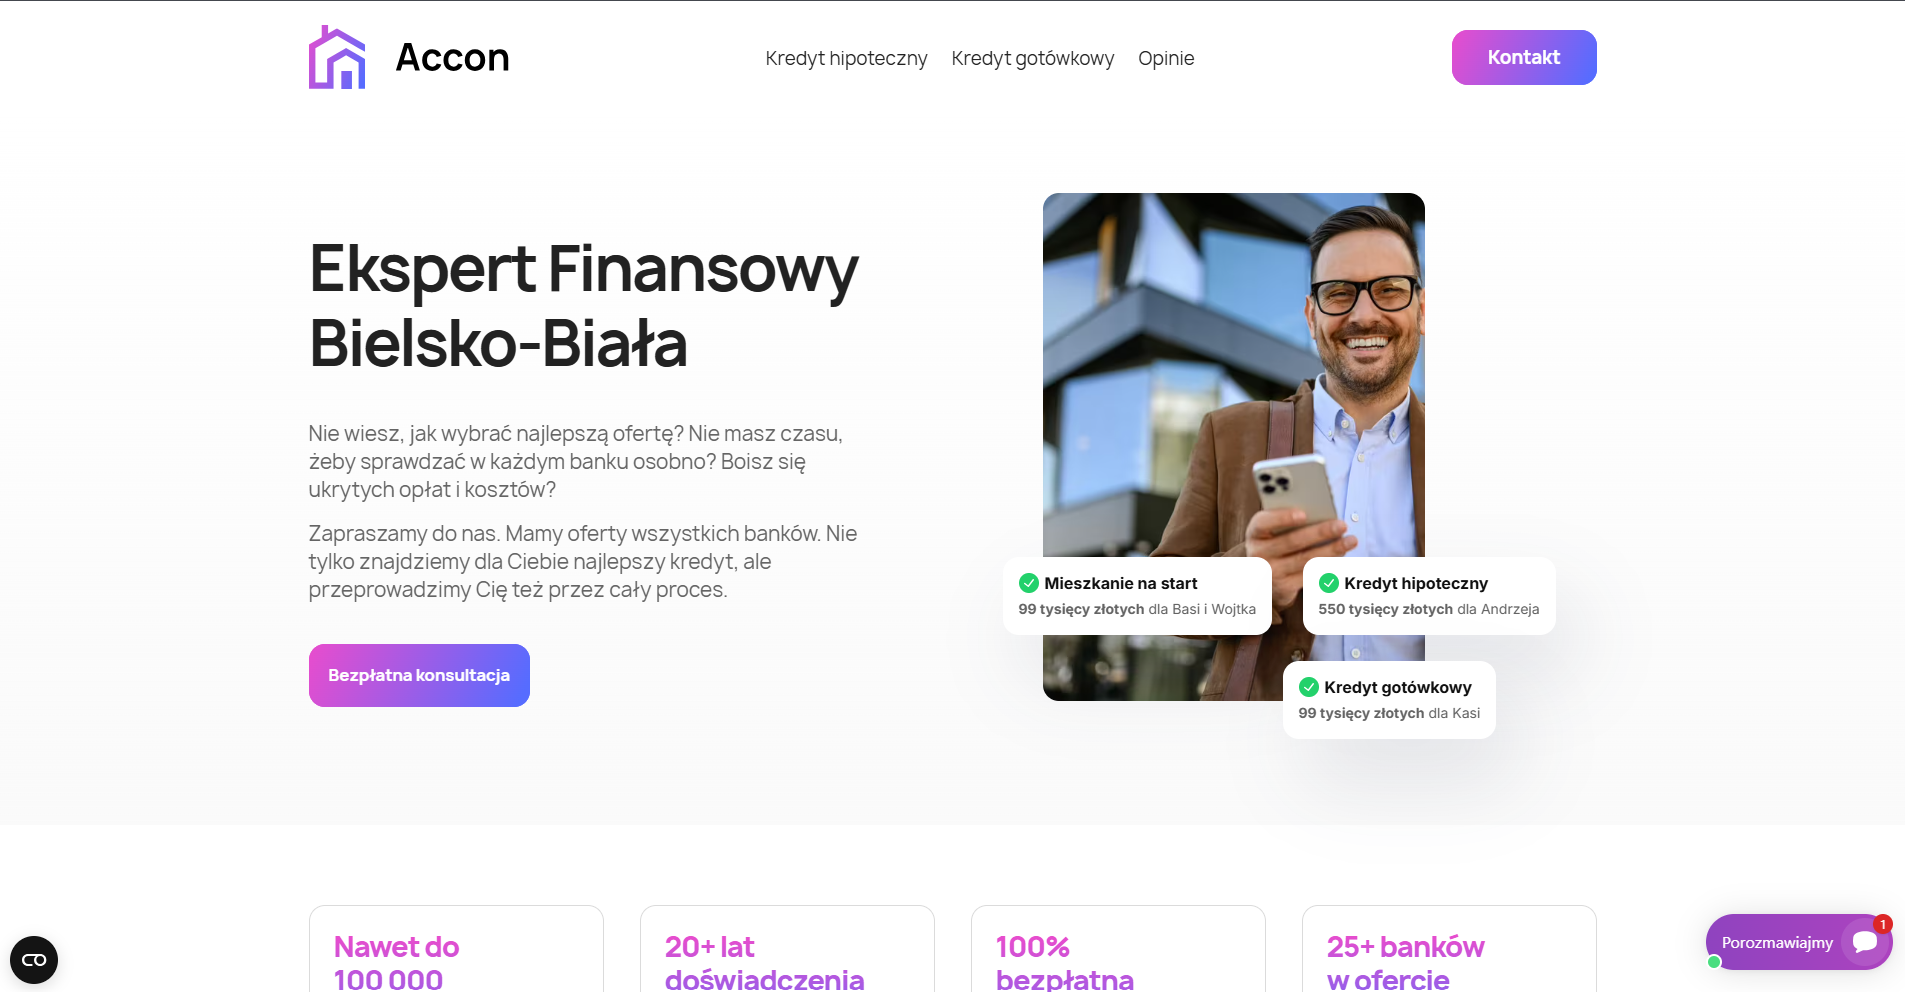
Task: Click the green online status dot
Action: pos(1714,962)
